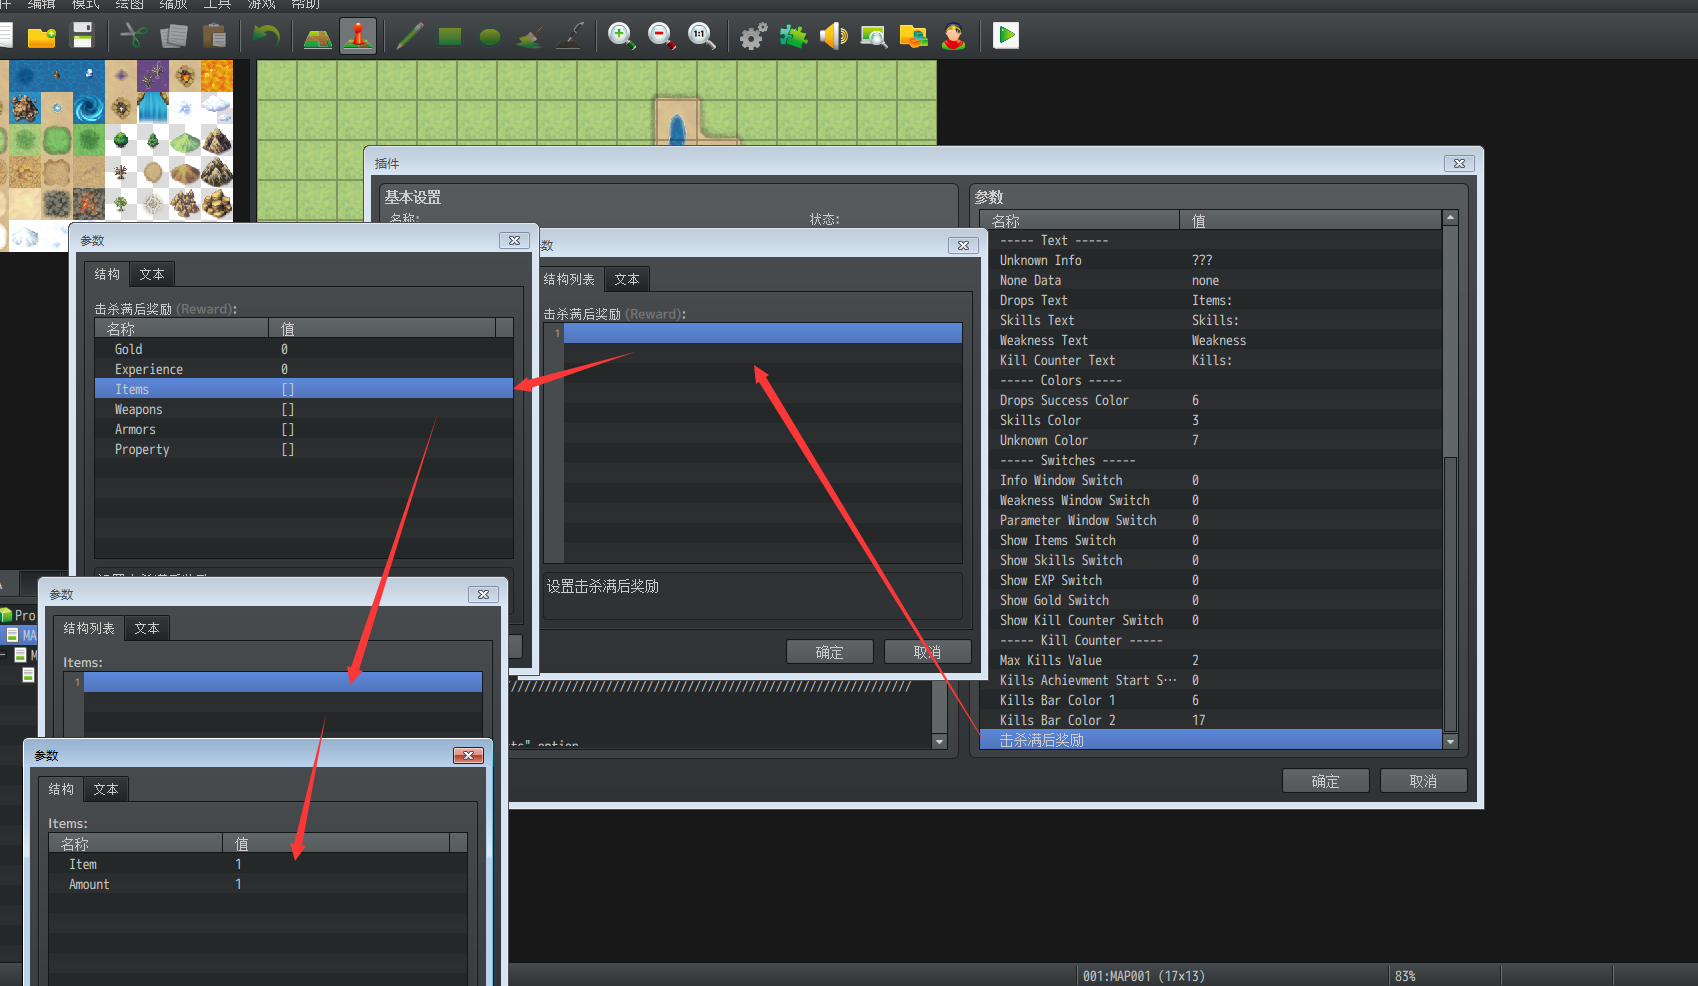Select the Shadow Pen tool

[x=570, y=37]
